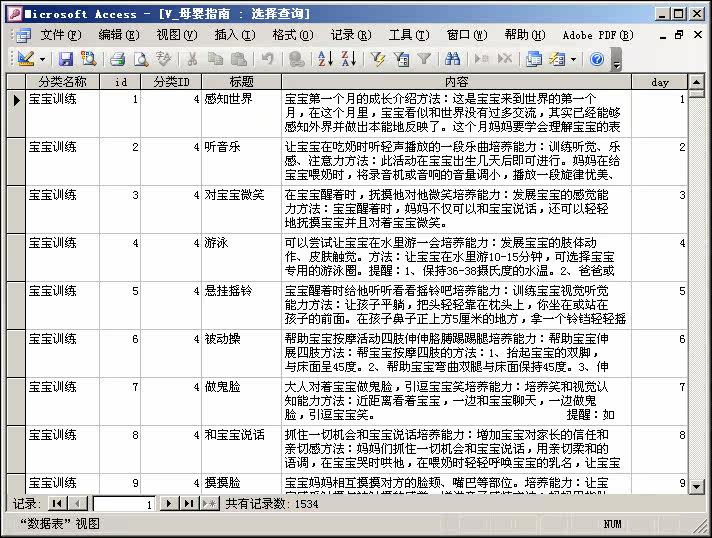Open Filter By Form icon

[x=401, y=59]
